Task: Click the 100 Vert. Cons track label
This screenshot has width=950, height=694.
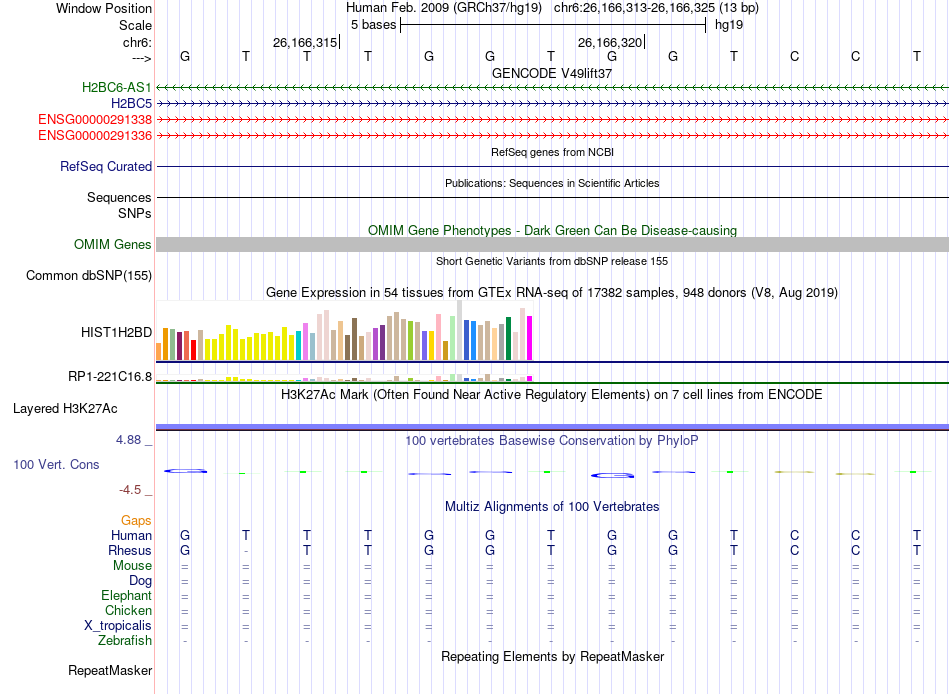Action: point(56,464)
